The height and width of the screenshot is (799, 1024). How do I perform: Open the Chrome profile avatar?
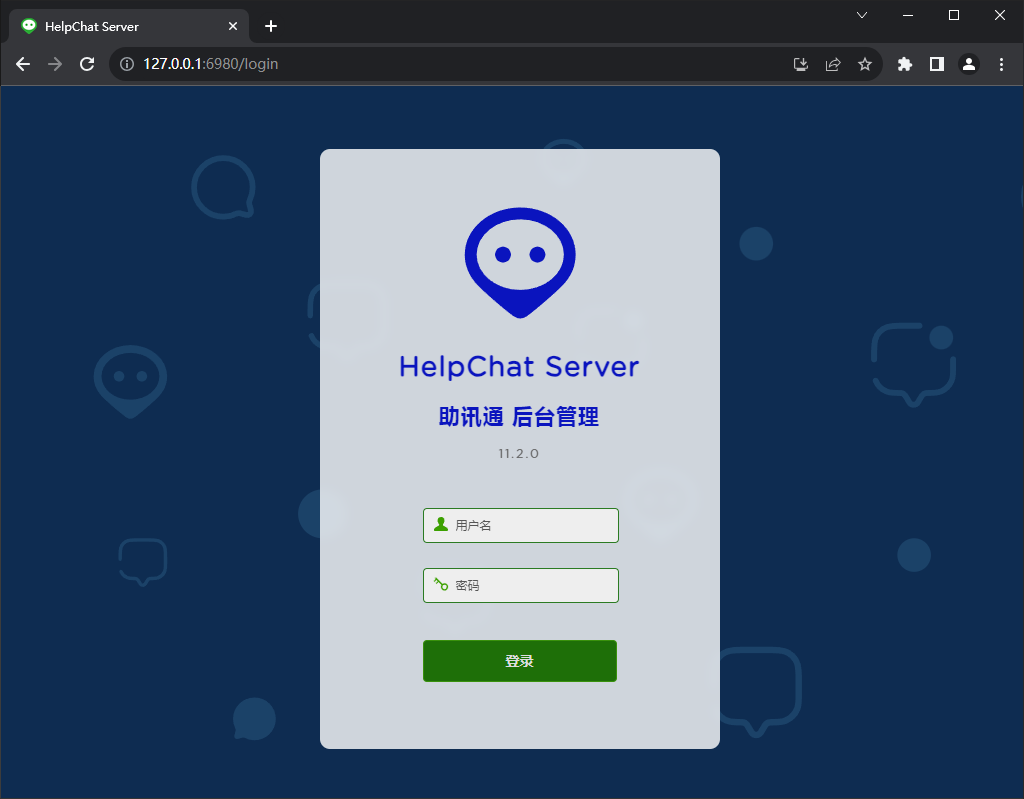[968, 64]
